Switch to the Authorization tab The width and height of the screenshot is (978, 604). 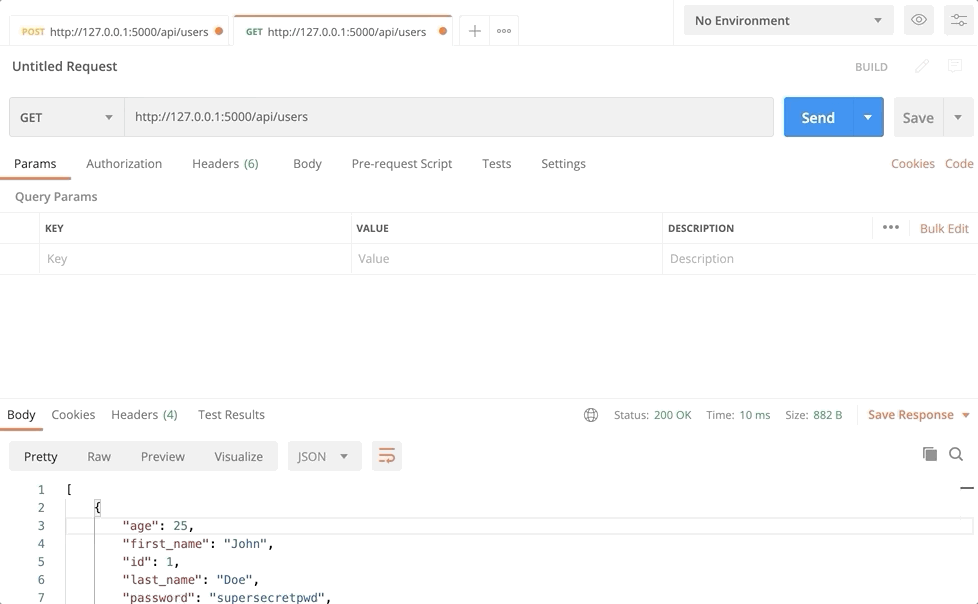(124, 164)
